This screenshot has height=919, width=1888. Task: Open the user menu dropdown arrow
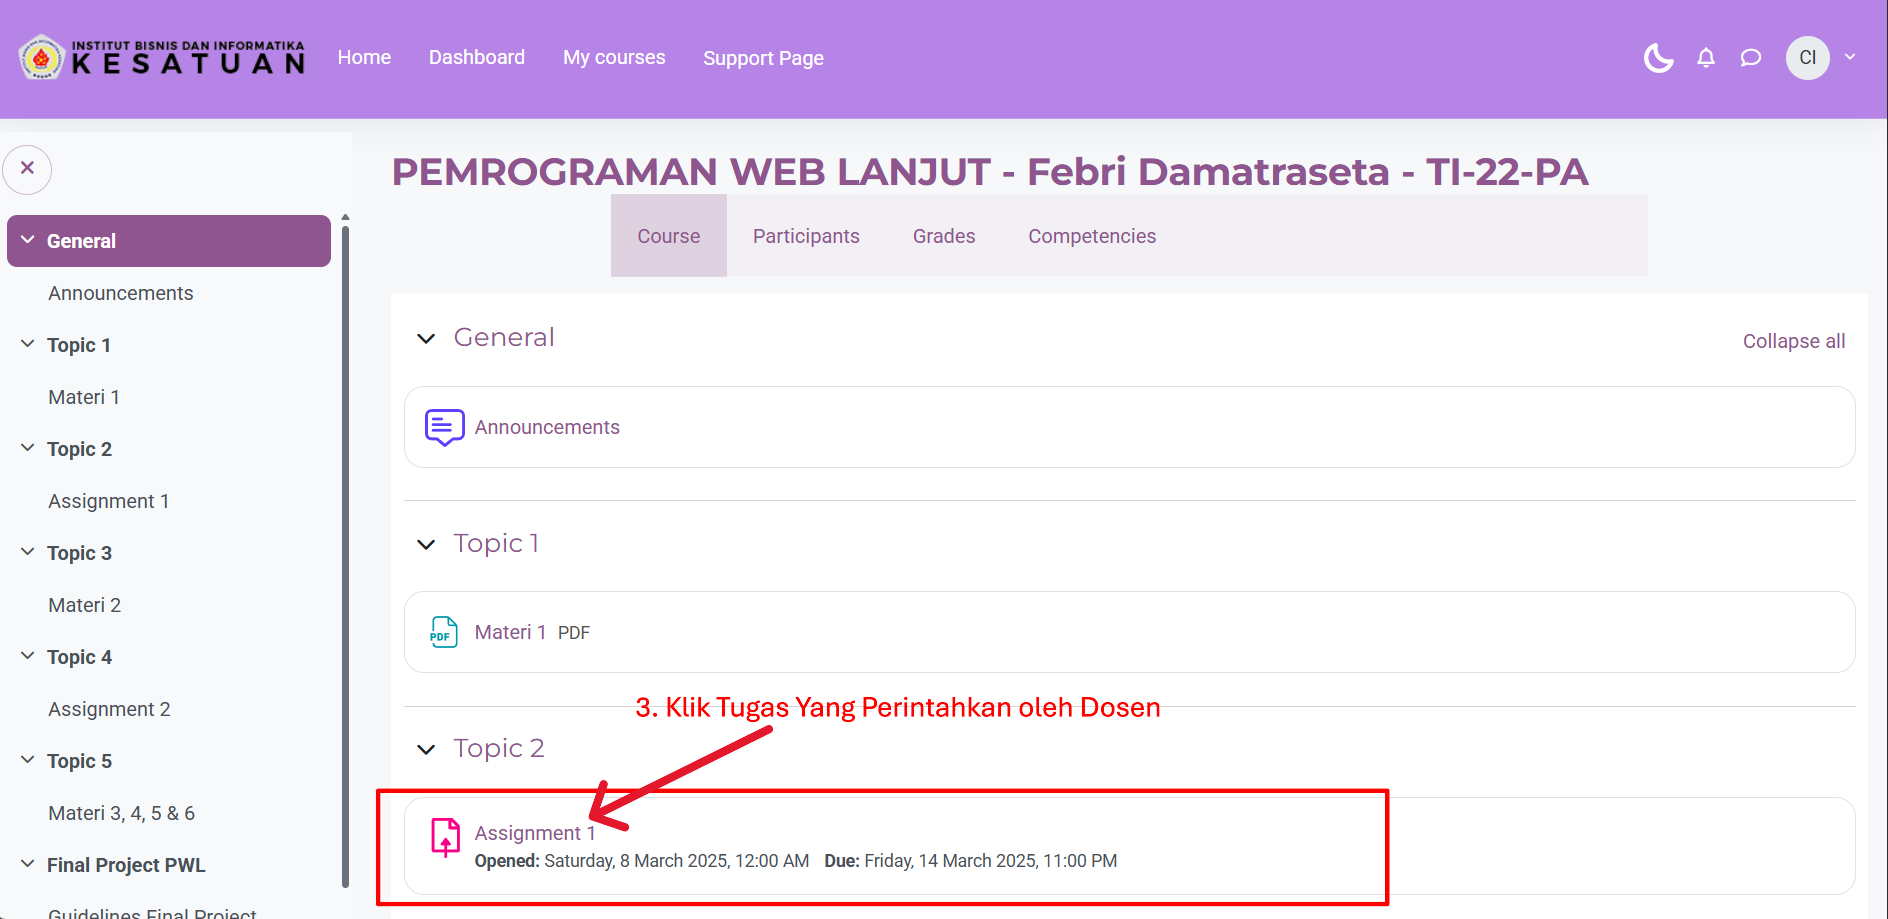pos(1850,57)
